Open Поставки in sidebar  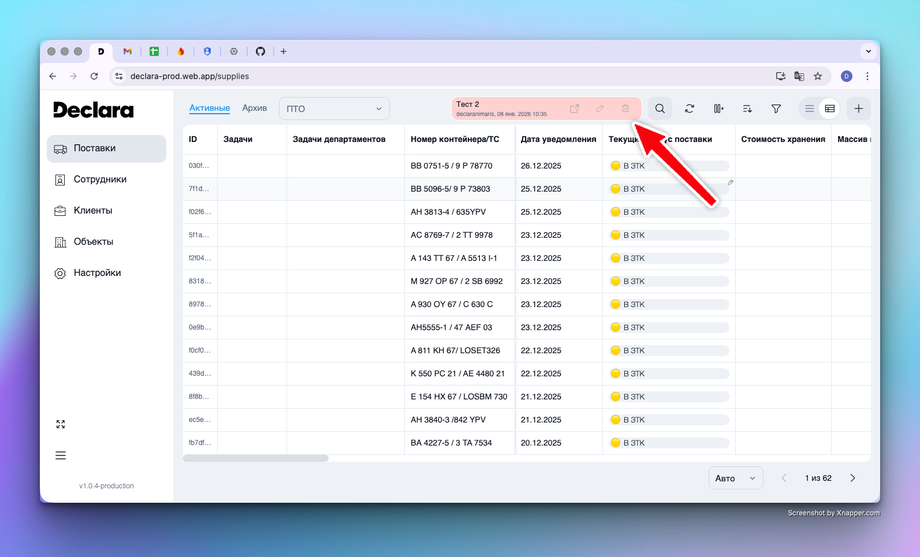click(x=106, y=148)
